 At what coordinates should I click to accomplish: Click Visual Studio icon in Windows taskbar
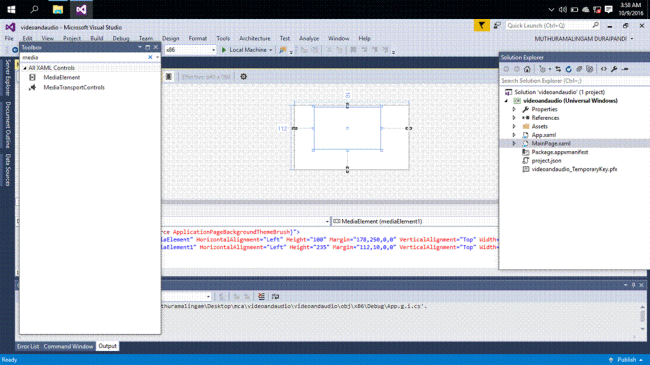tap(81, 9)
